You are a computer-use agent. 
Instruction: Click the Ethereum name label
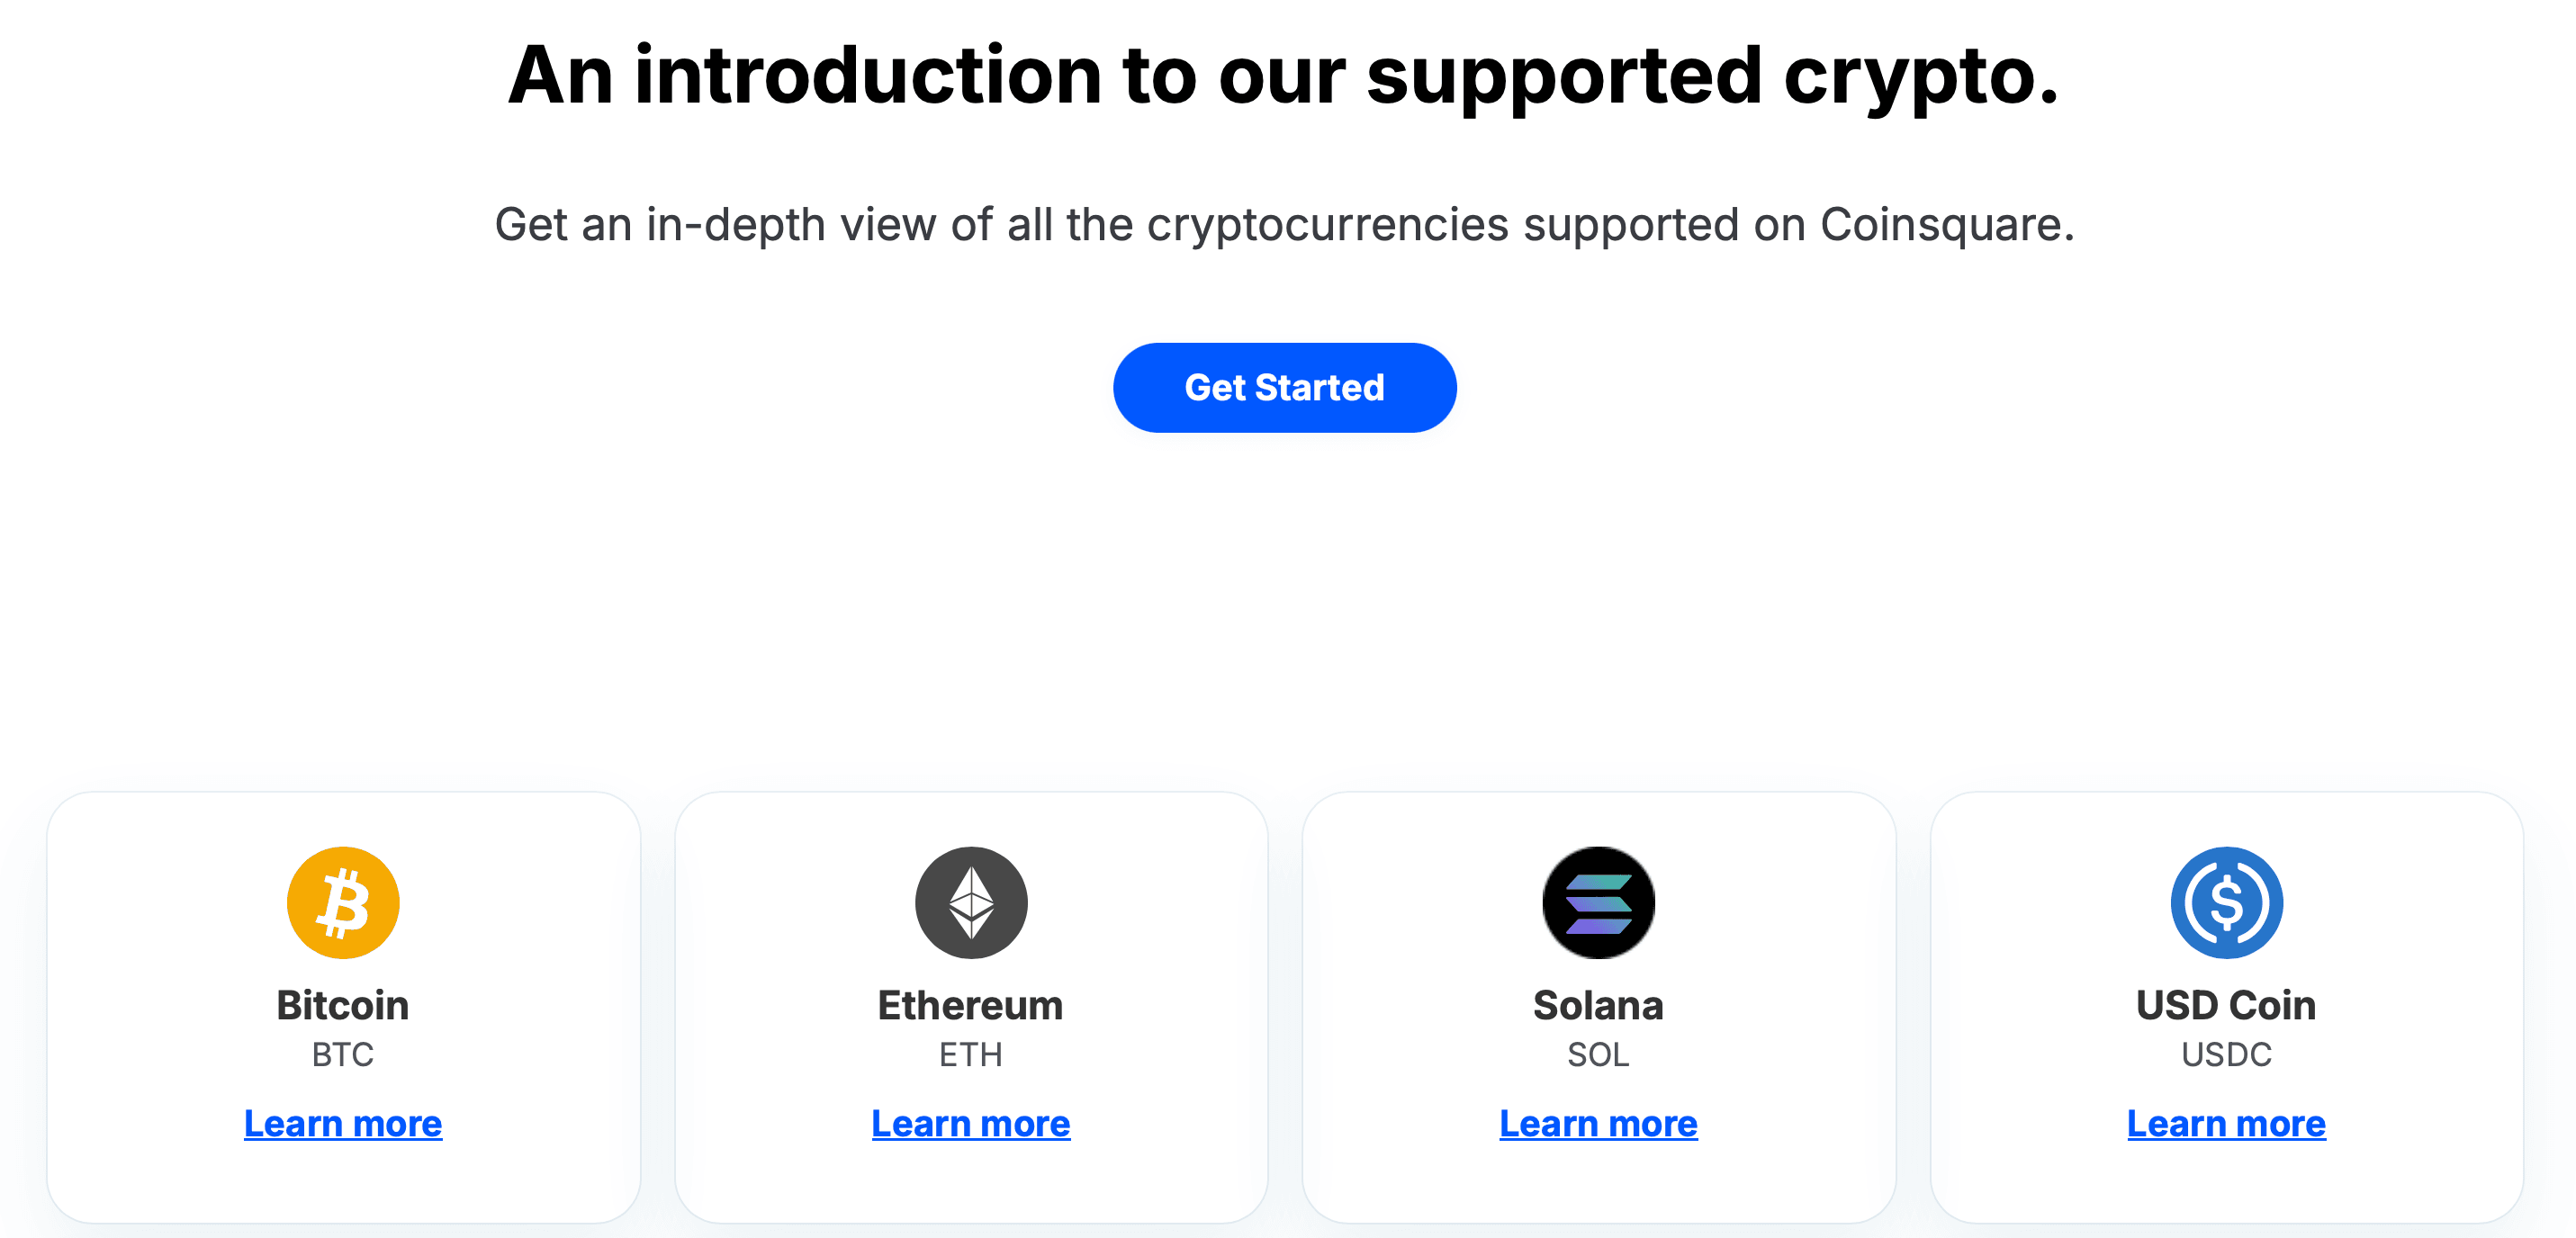(970, 1005)
